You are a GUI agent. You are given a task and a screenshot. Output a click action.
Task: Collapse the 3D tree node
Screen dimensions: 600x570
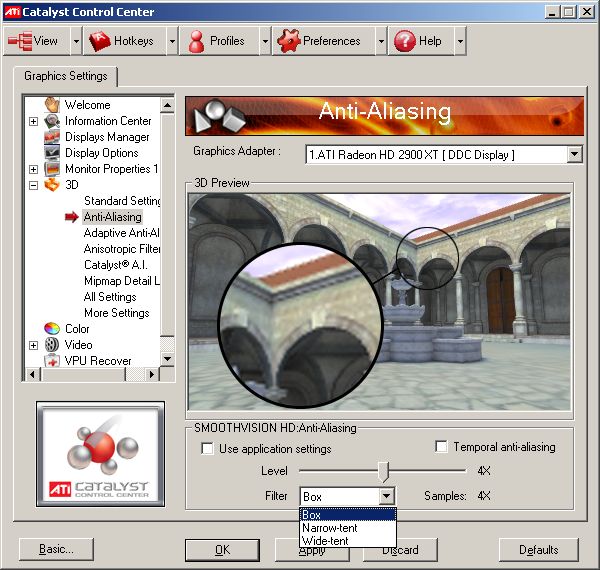click(x=34, y=186)
